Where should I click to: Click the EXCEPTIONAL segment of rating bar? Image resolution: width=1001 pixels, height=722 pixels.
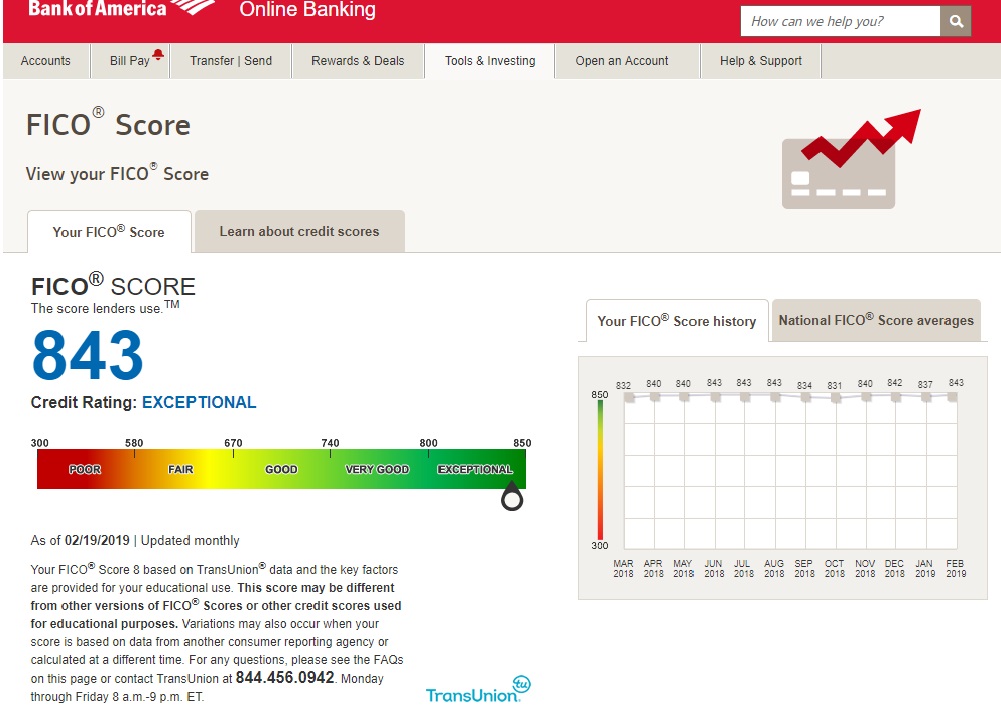[x=476, y=469]
